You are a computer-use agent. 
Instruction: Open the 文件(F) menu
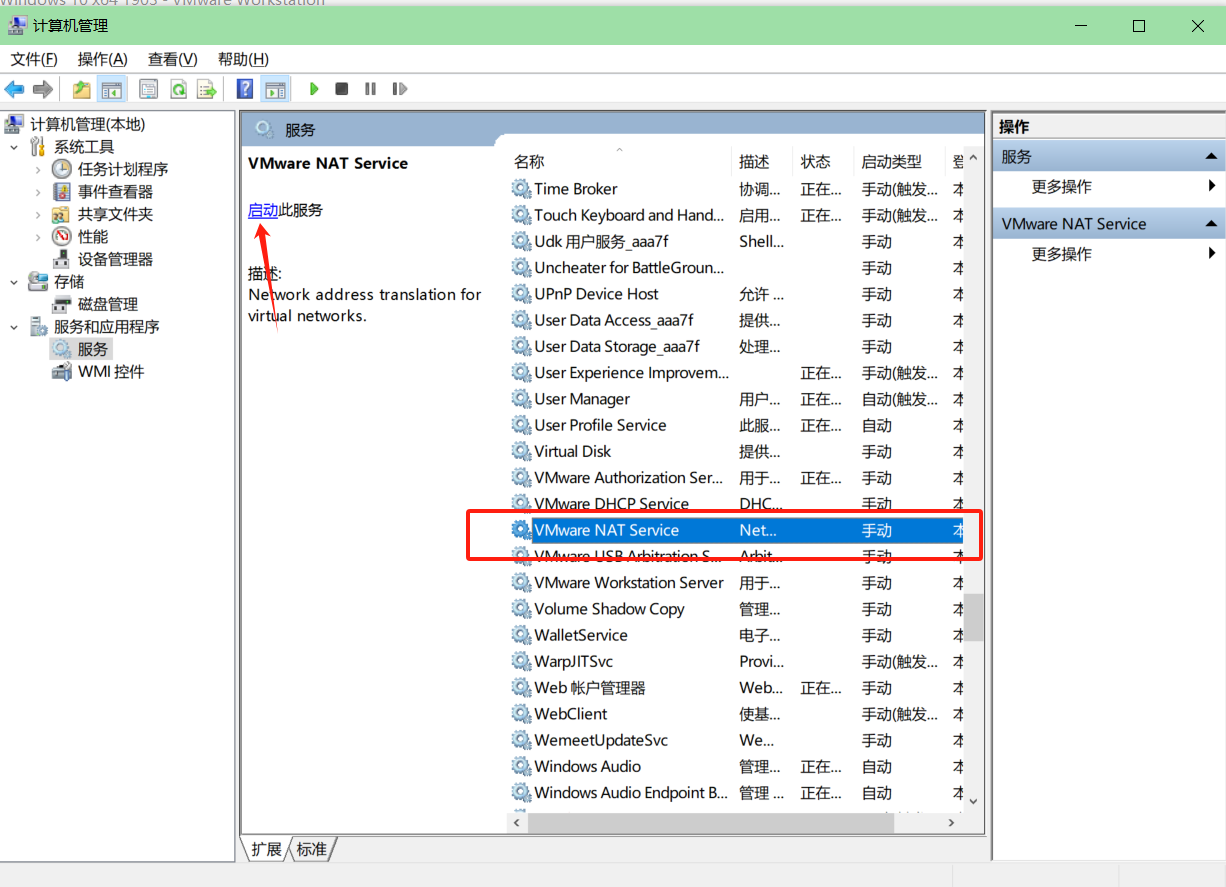(x=34, y=59)
